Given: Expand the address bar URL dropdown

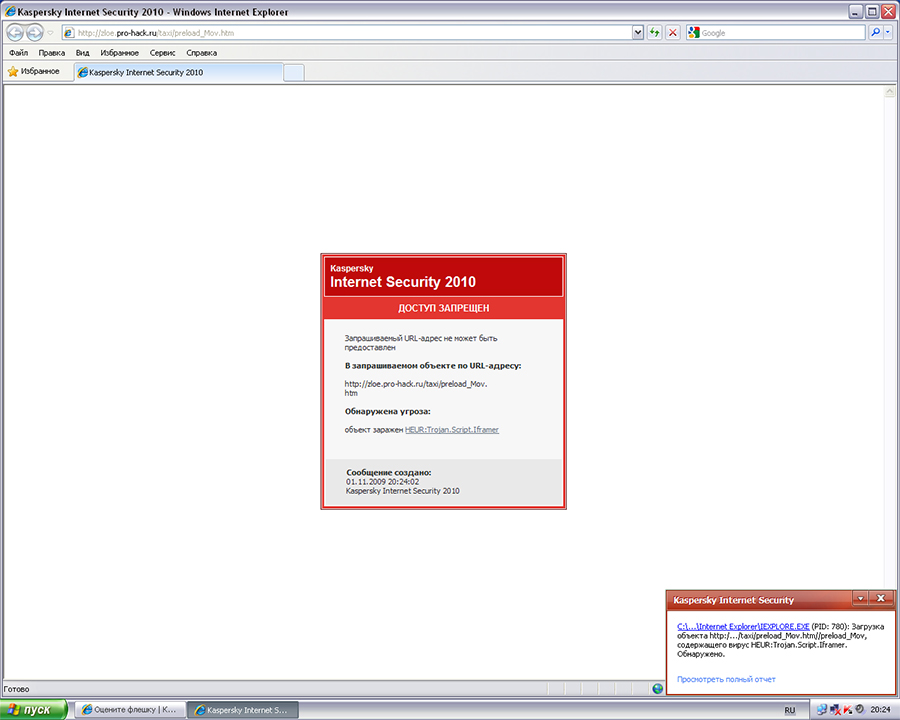Looking at the screenshot, I should click(638, 33).
